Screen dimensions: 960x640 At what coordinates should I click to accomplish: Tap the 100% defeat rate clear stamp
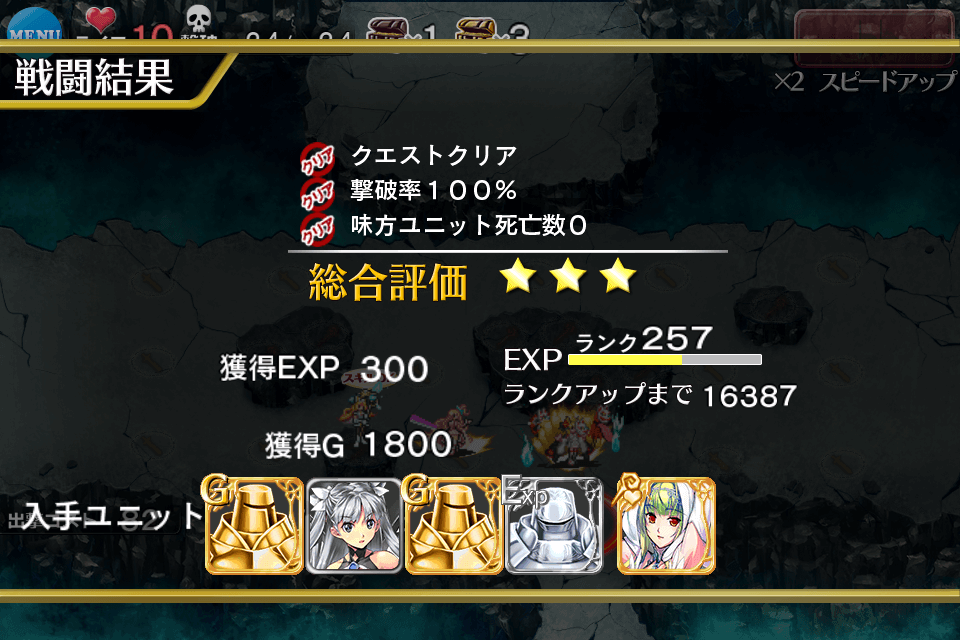pyautogui.click(x=317, y=194)
